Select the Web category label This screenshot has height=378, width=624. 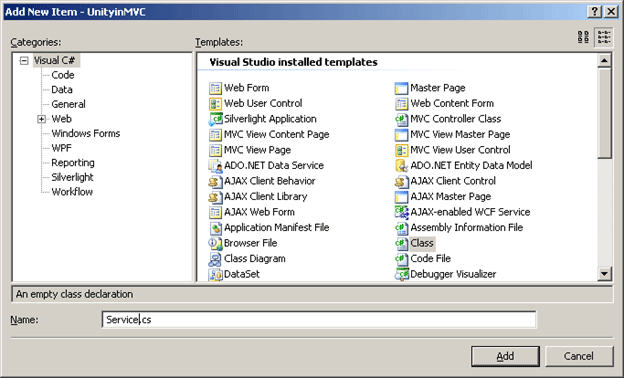click(61, 119)
